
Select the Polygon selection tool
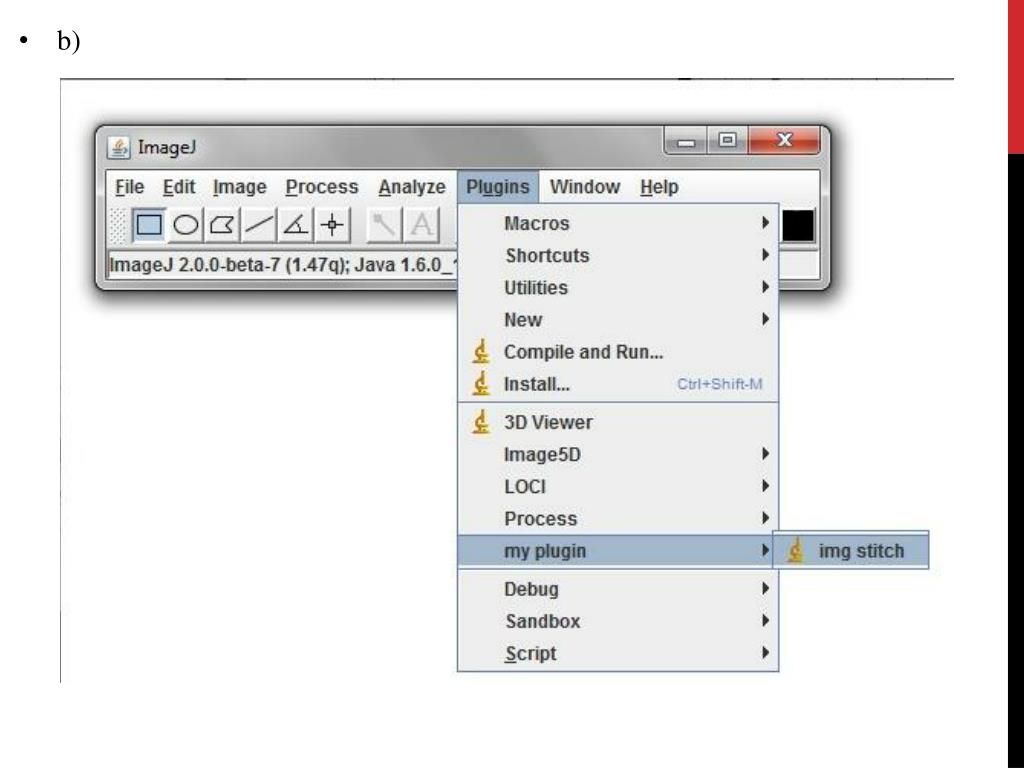click(222, 225)
